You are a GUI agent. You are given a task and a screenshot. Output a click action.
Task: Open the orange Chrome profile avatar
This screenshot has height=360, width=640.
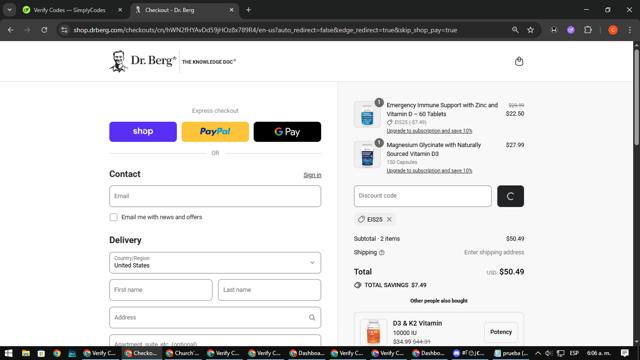point(613,30)
